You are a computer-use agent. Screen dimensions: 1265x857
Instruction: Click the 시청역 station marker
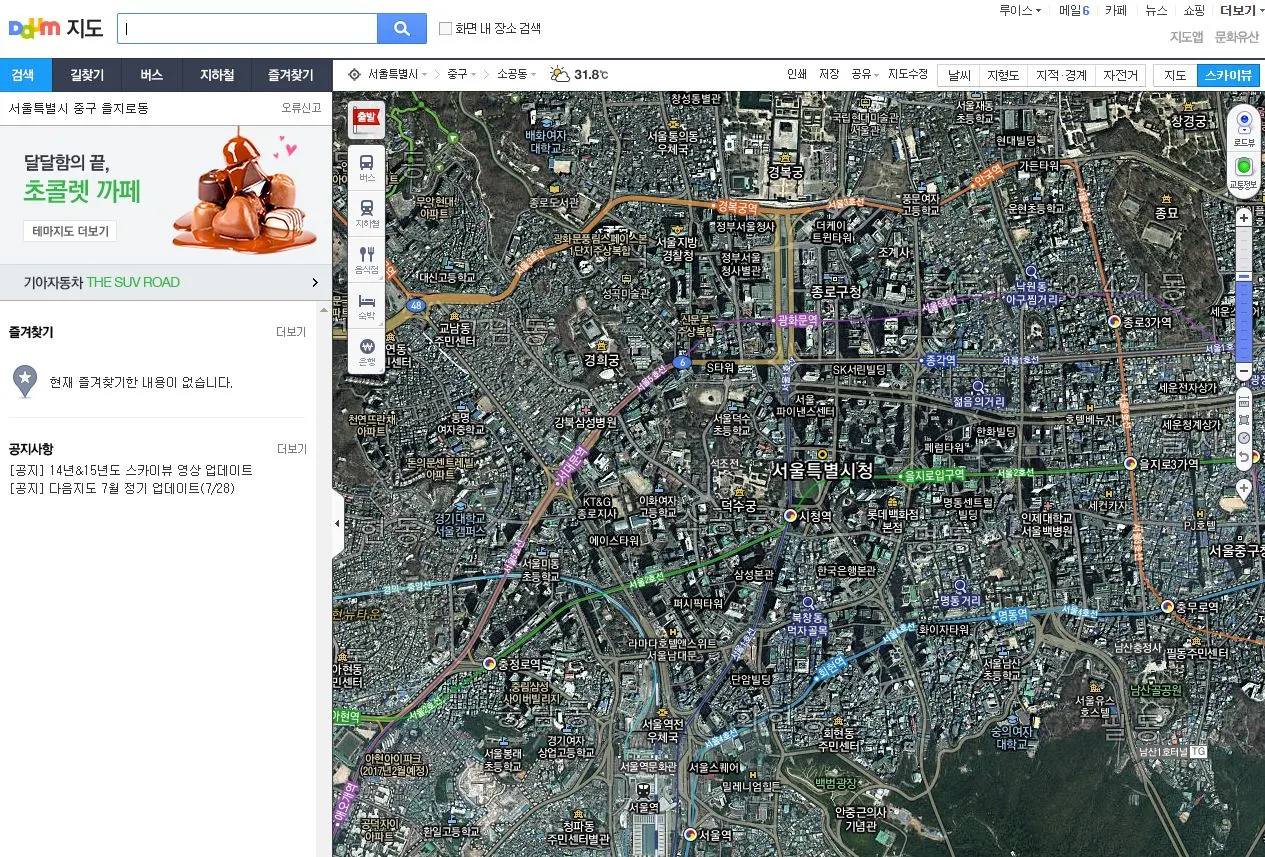[791, 516]
